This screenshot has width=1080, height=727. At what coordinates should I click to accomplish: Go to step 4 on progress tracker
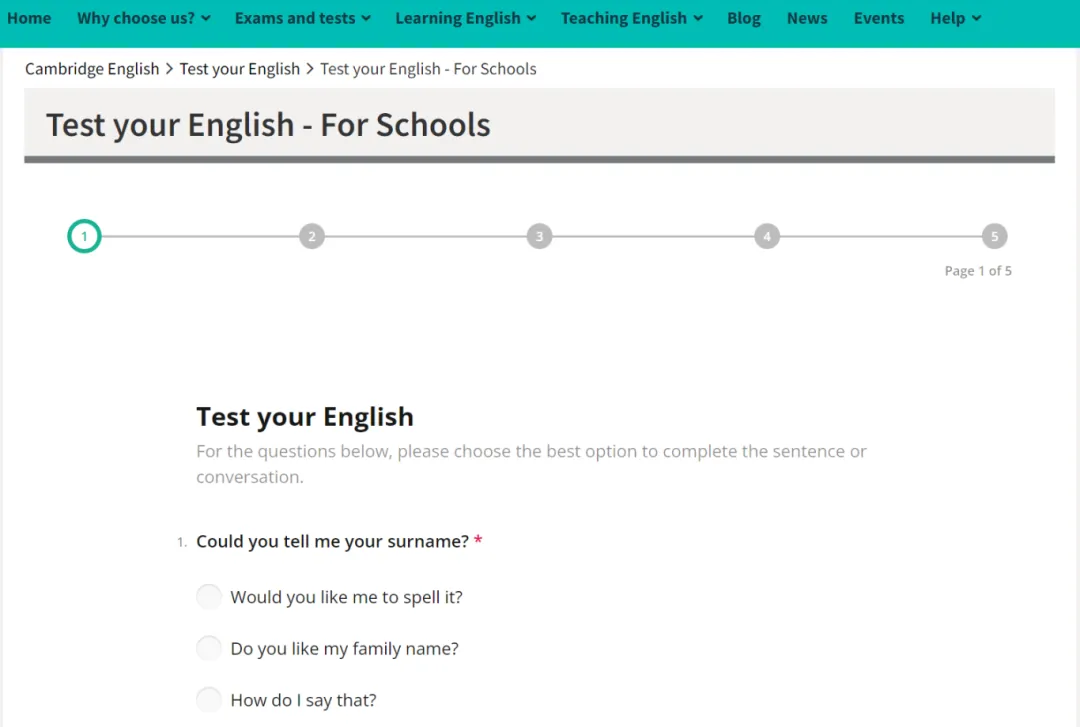767,237
